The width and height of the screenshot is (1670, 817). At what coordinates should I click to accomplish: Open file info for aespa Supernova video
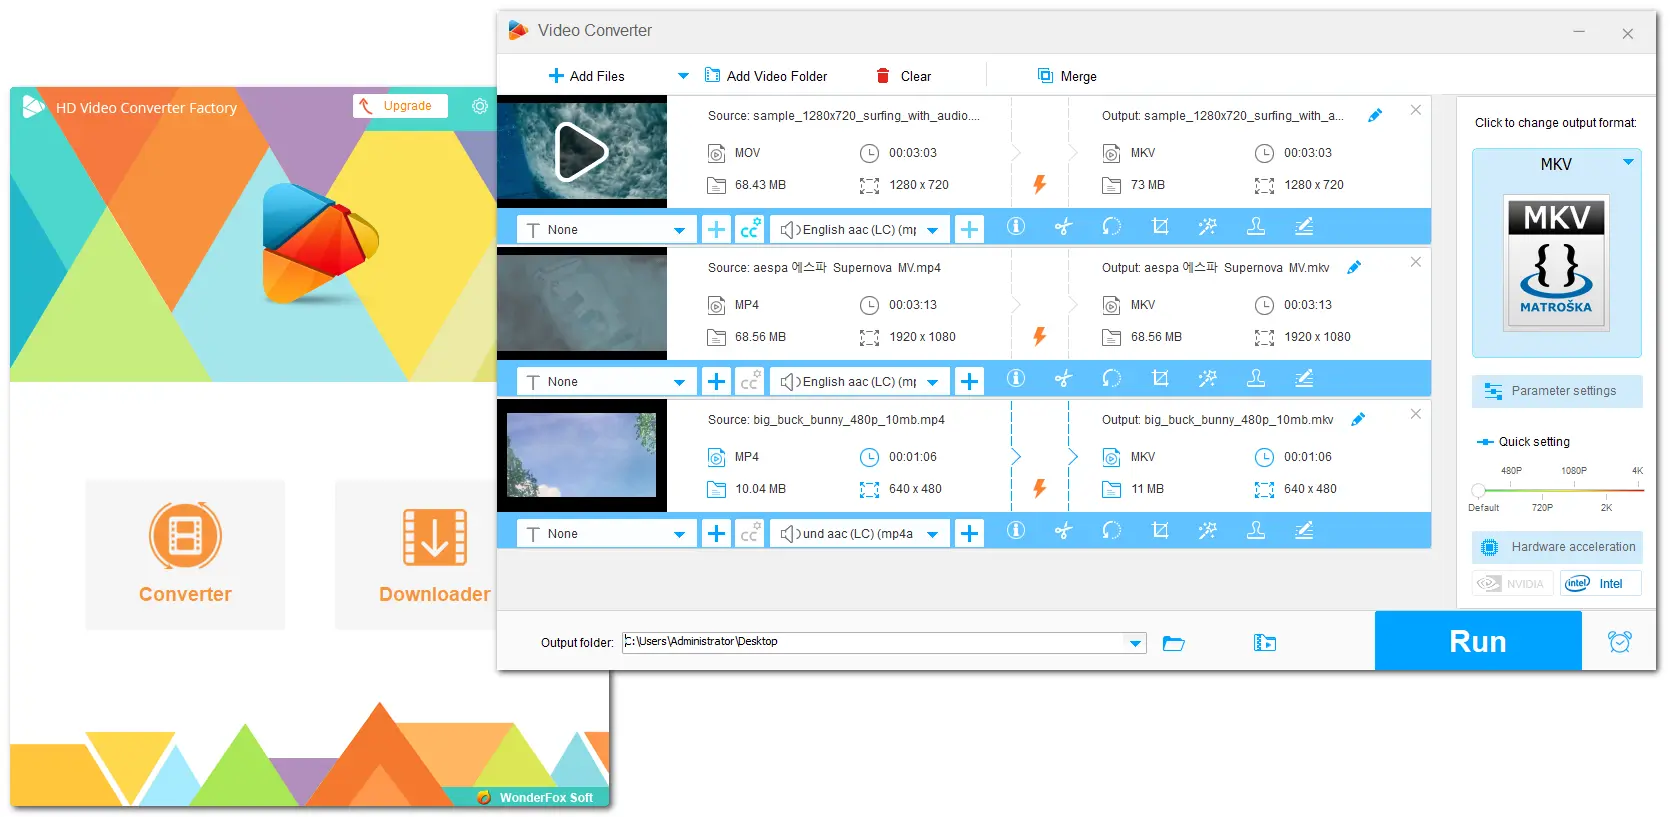click(x=1015, y=379)
